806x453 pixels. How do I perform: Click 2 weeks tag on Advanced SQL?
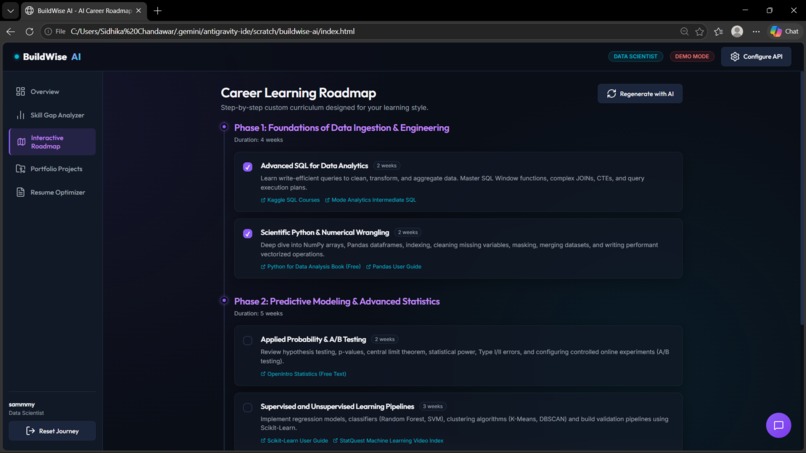[387, 166]
